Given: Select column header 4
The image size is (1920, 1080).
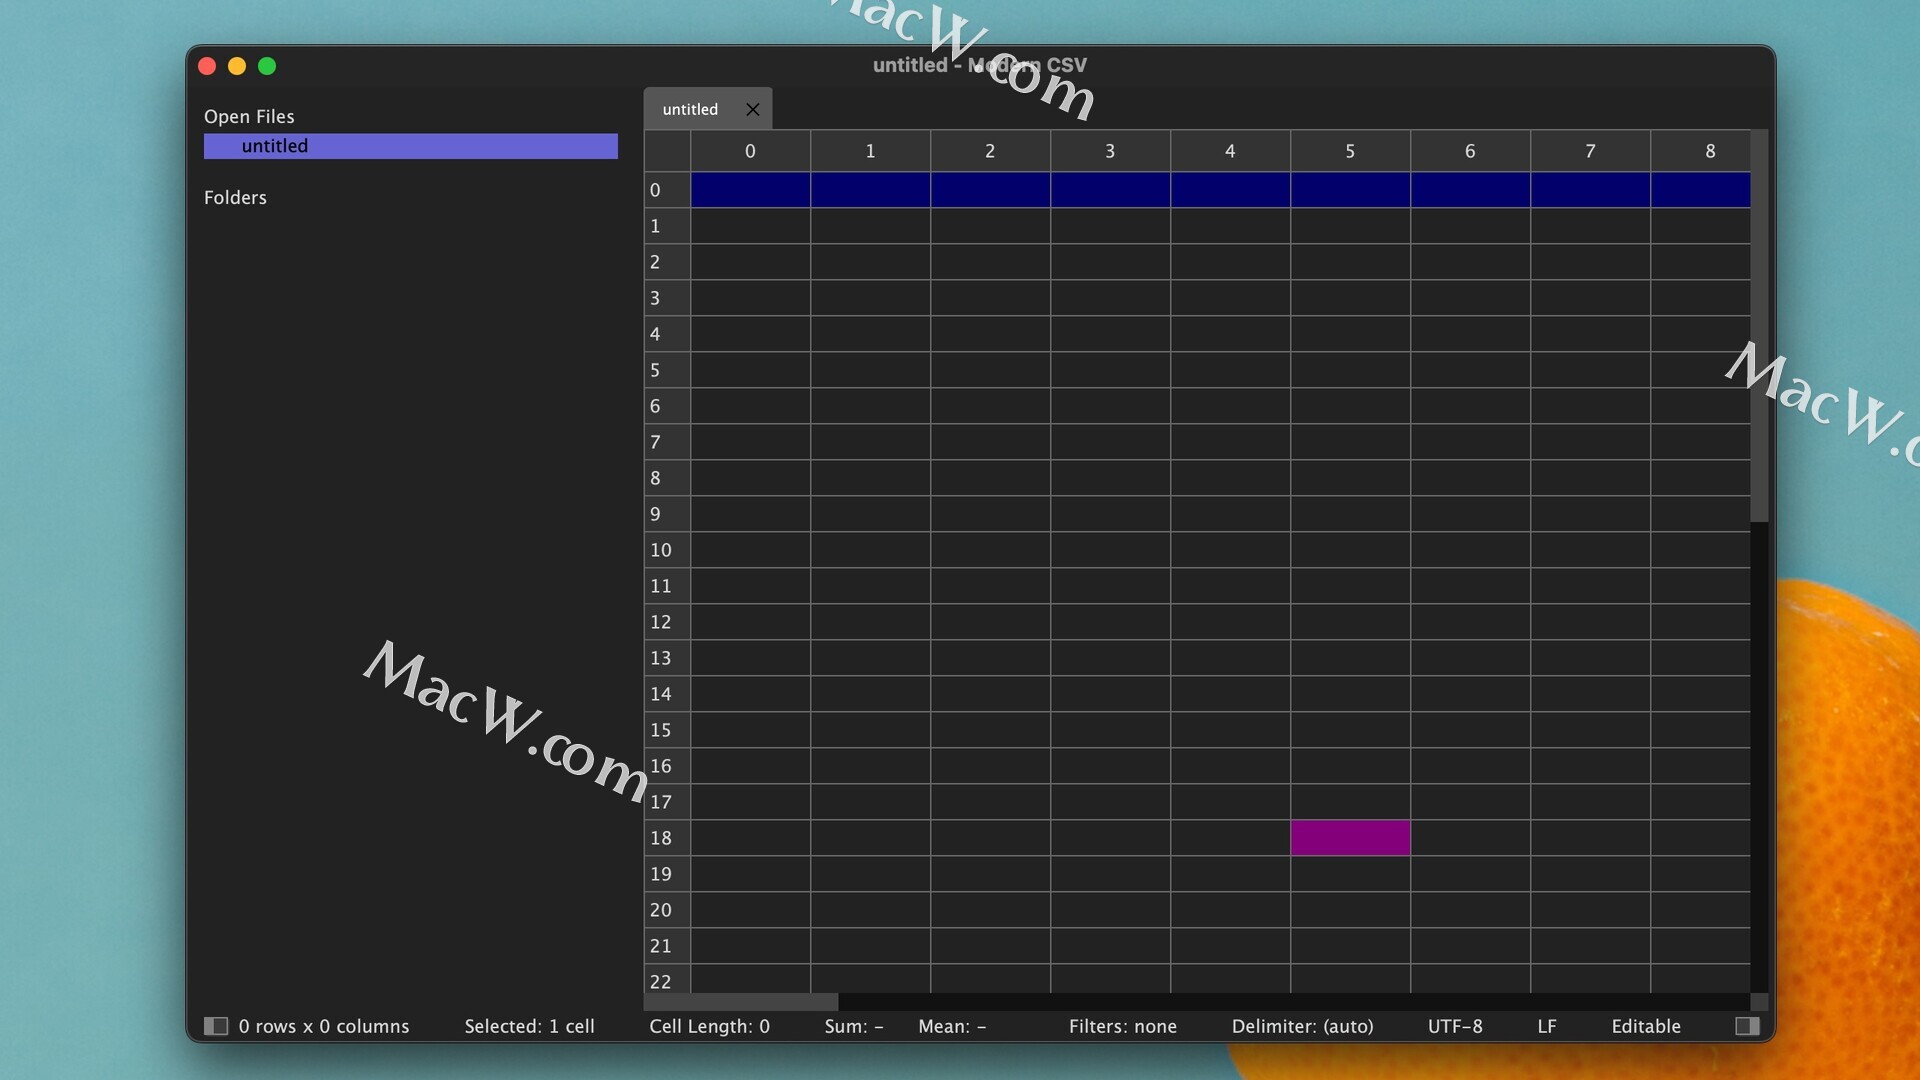Looking at the screenshot, I should [x=1230, y=151].
